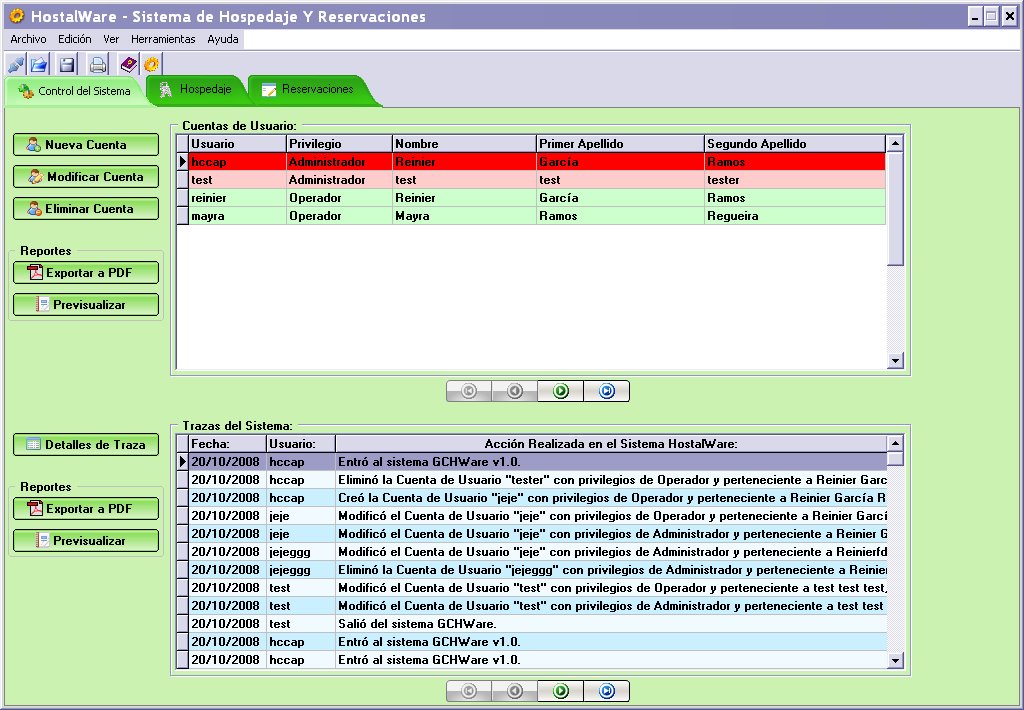
Task: Select the trace starting "Creó la Cuenta de Usuario"
Action: pos(532,498)
